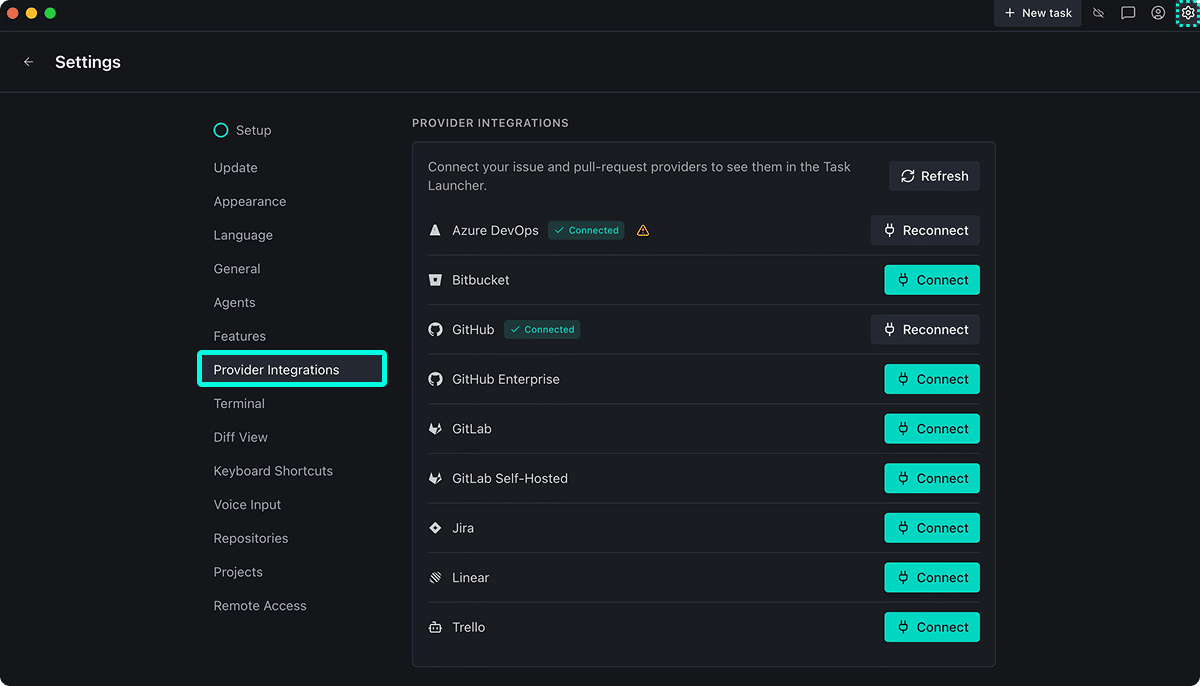Image resolution: width=1200 pixels, height=686 pixels.
Task: Click the Azure DevOps Connected badge
Action: (x=586, y=230)
